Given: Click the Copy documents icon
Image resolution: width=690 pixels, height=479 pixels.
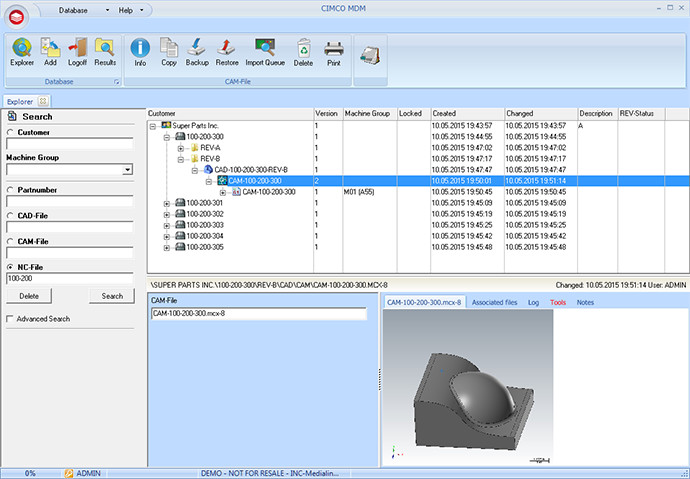Looking at the screenshot, I should click(x=169, y=48).
